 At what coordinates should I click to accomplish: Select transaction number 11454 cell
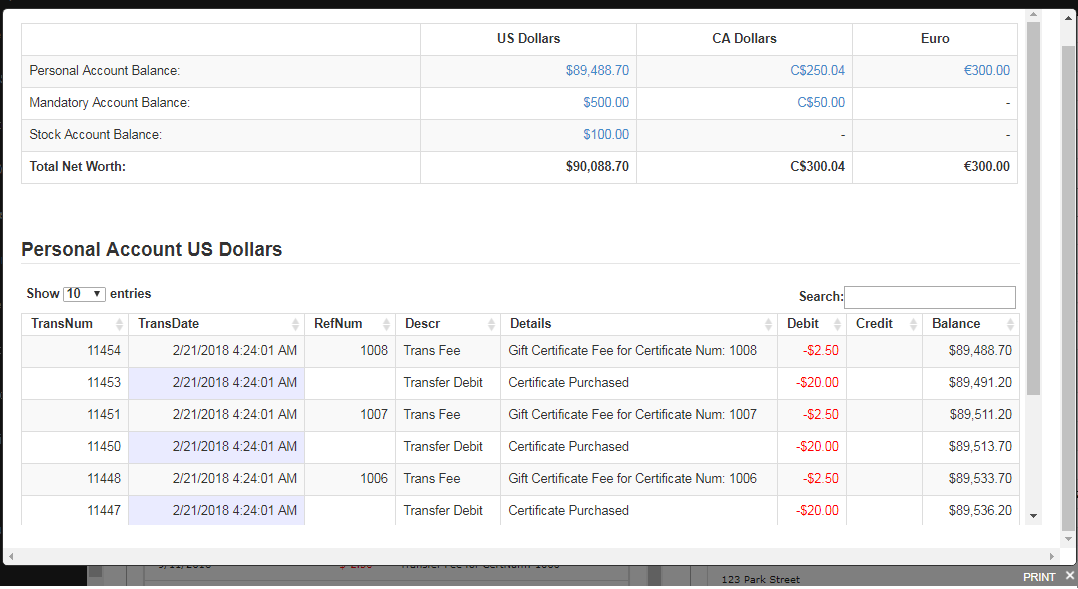coord(75,351)
